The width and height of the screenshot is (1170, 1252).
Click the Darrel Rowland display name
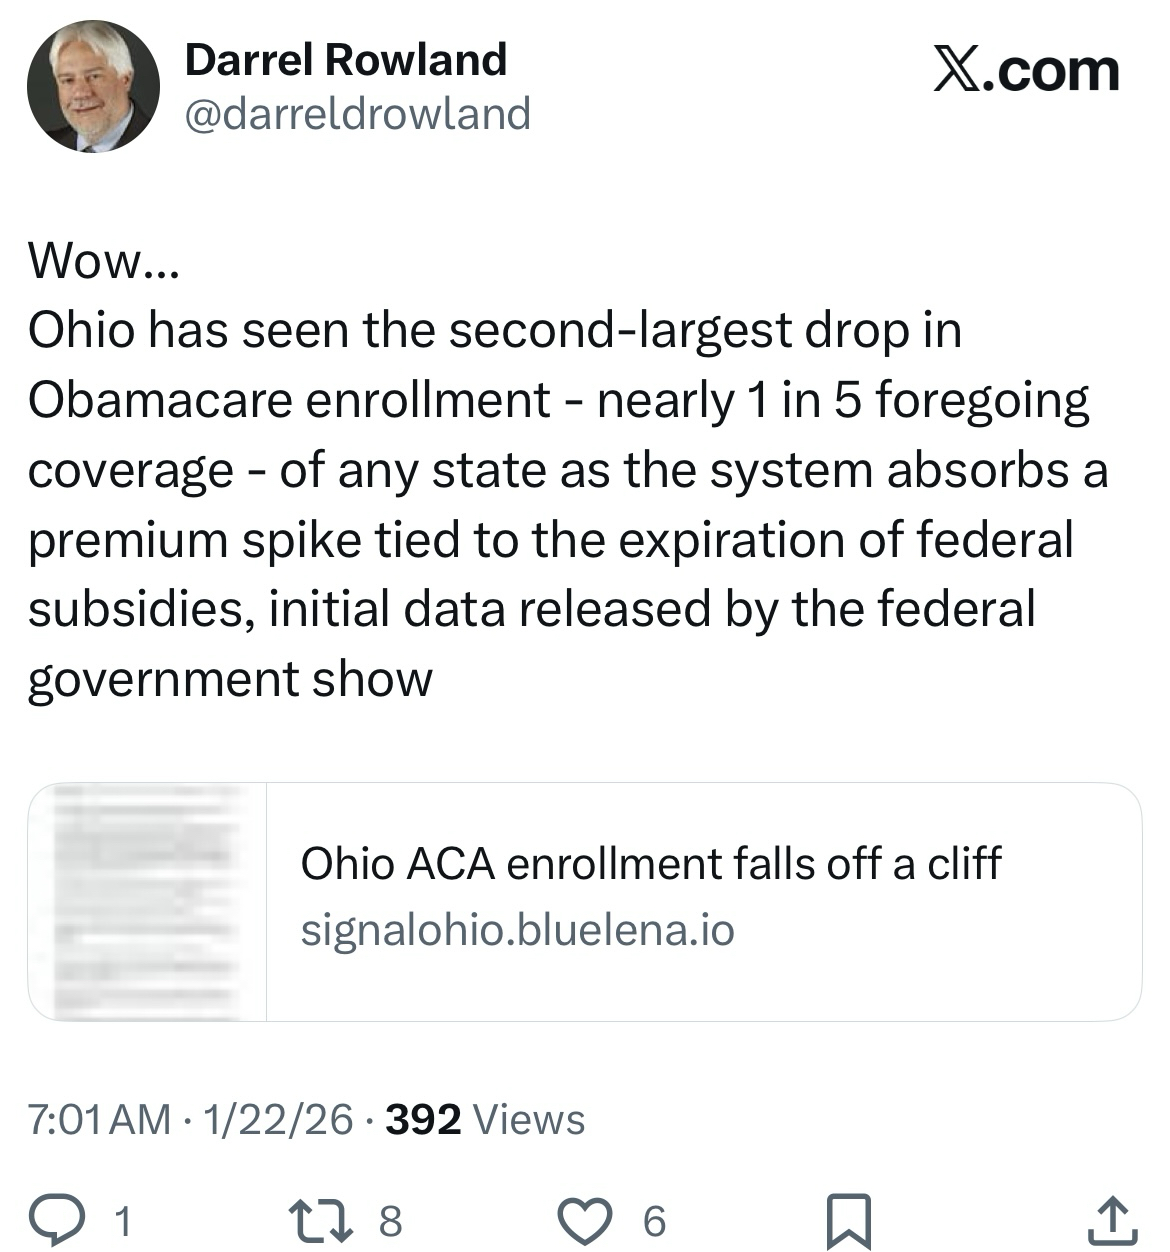tap(345, 60)
